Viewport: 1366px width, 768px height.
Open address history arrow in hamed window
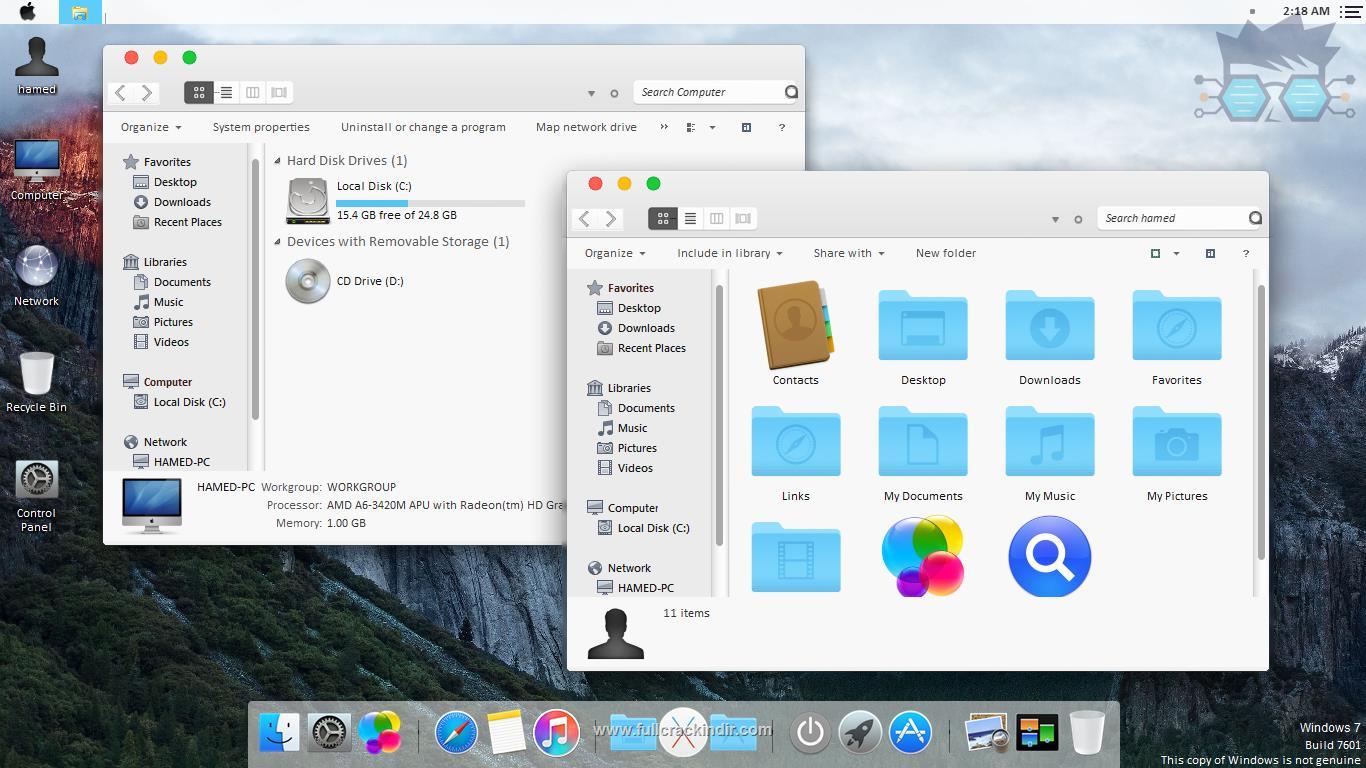(1055, 219)
